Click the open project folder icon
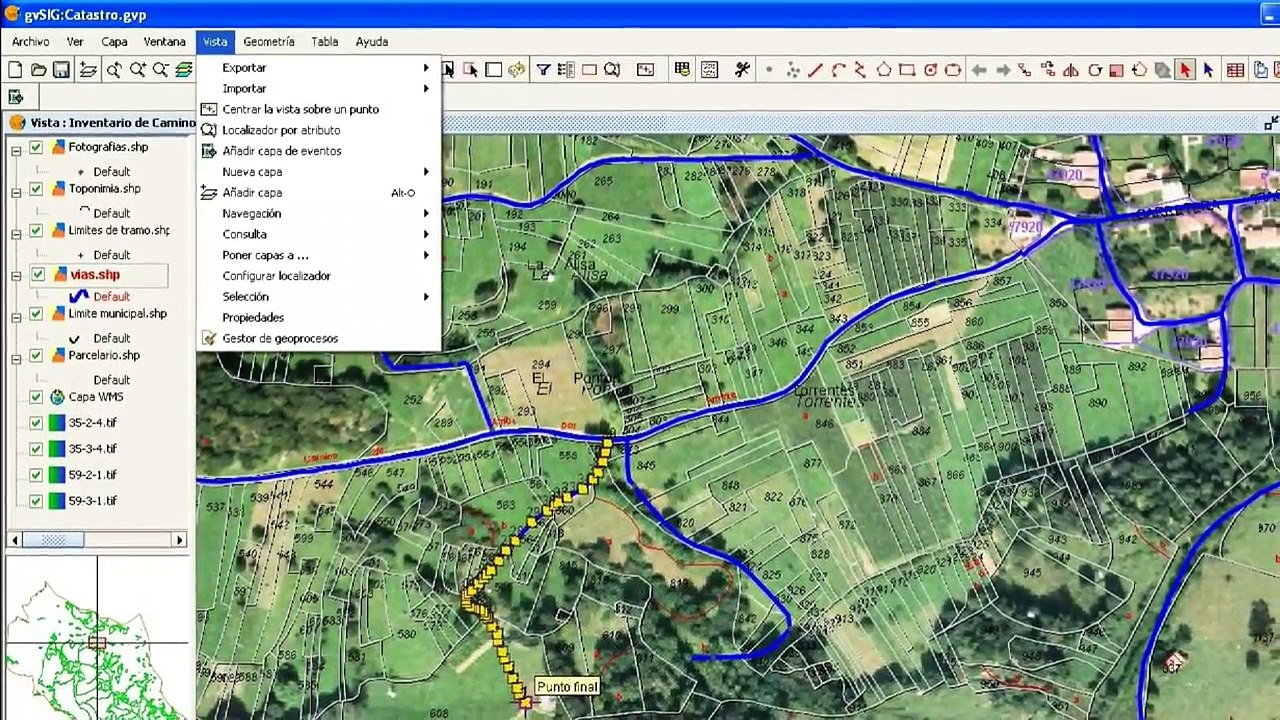This screenshot has height=720, width=1280. point(38,70)
